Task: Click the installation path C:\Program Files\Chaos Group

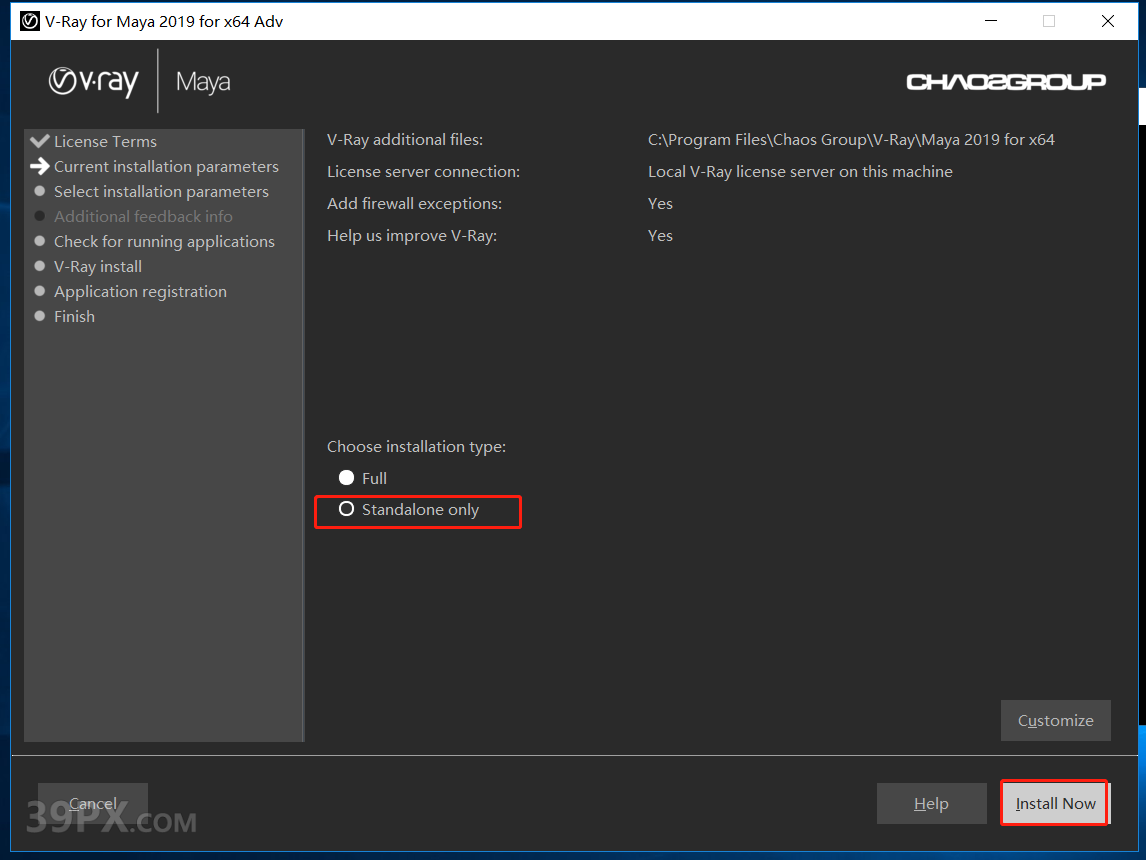Action: tap(851, 140)
